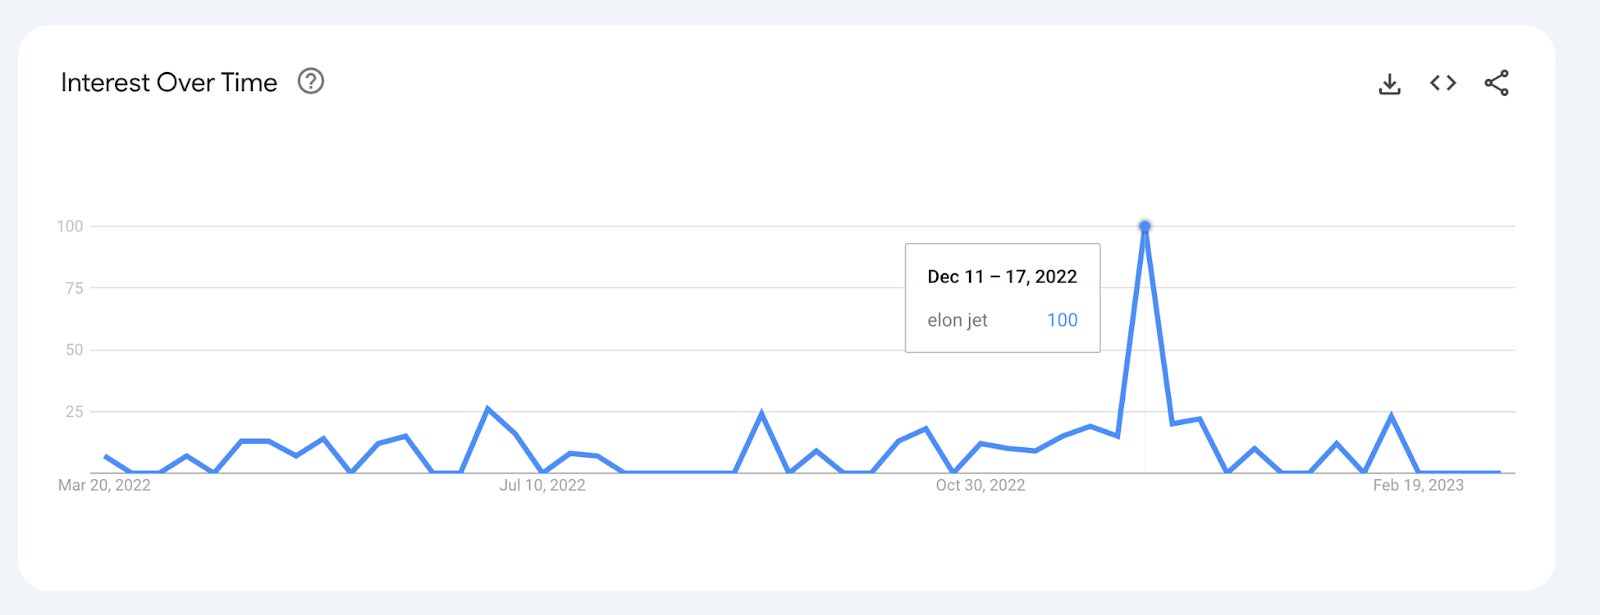Viewport: 1600px width, 615px height.
Task: Click the highlighted peak data point at 100
Action: (x=1145, y=227)
